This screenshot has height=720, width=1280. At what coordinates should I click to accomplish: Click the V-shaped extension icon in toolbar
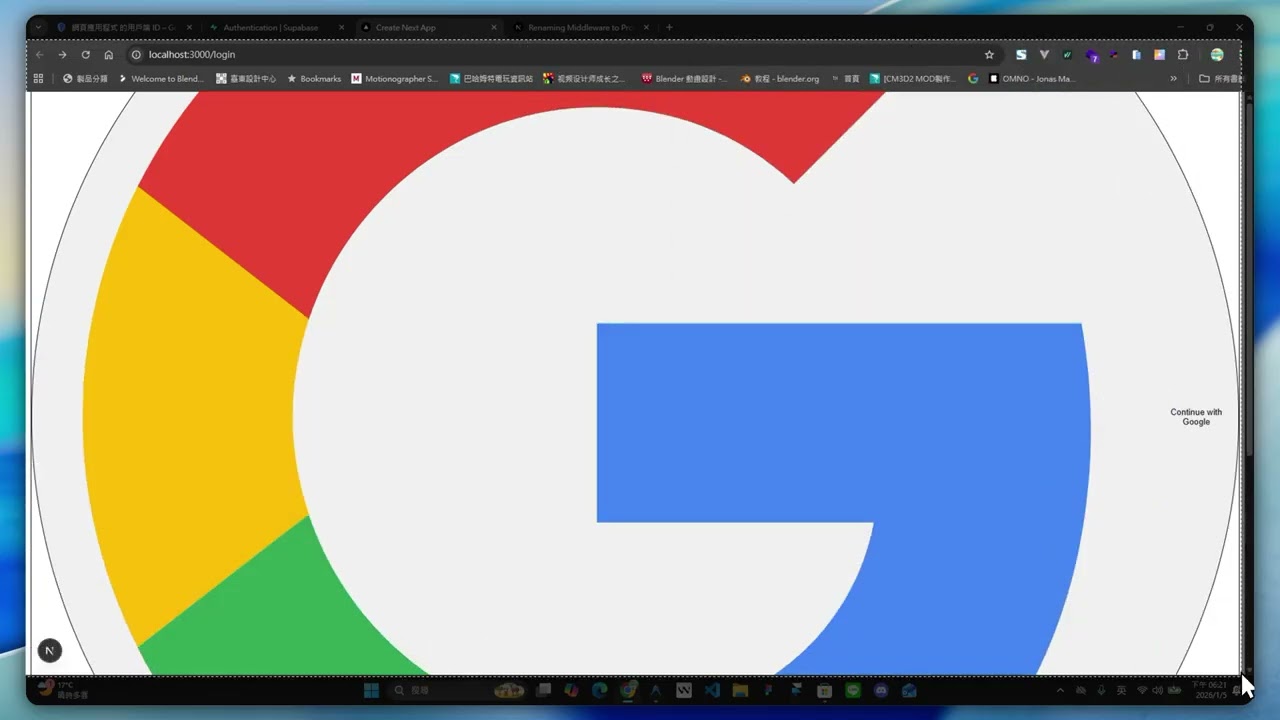[x=1044, y=54]
